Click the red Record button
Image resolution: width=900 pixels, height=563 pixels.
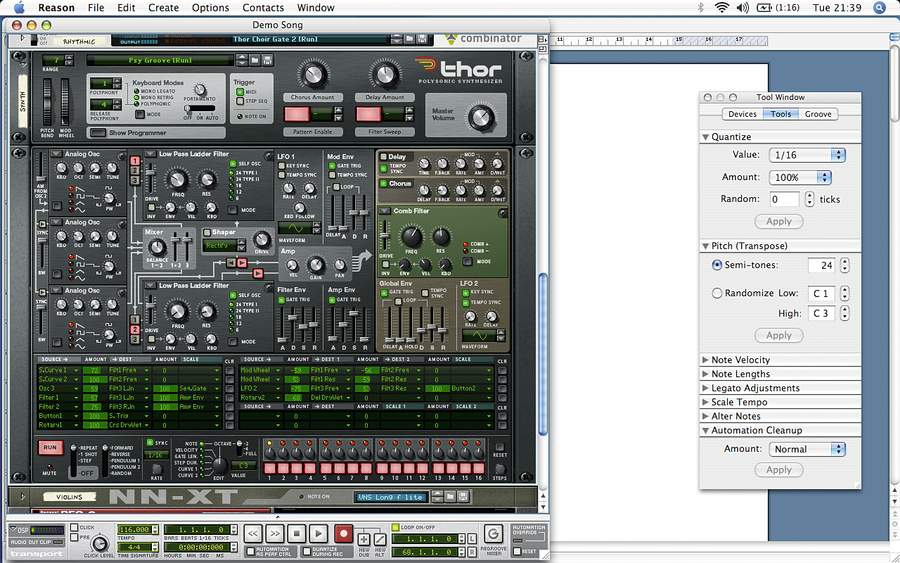click(x=343, y=534)
